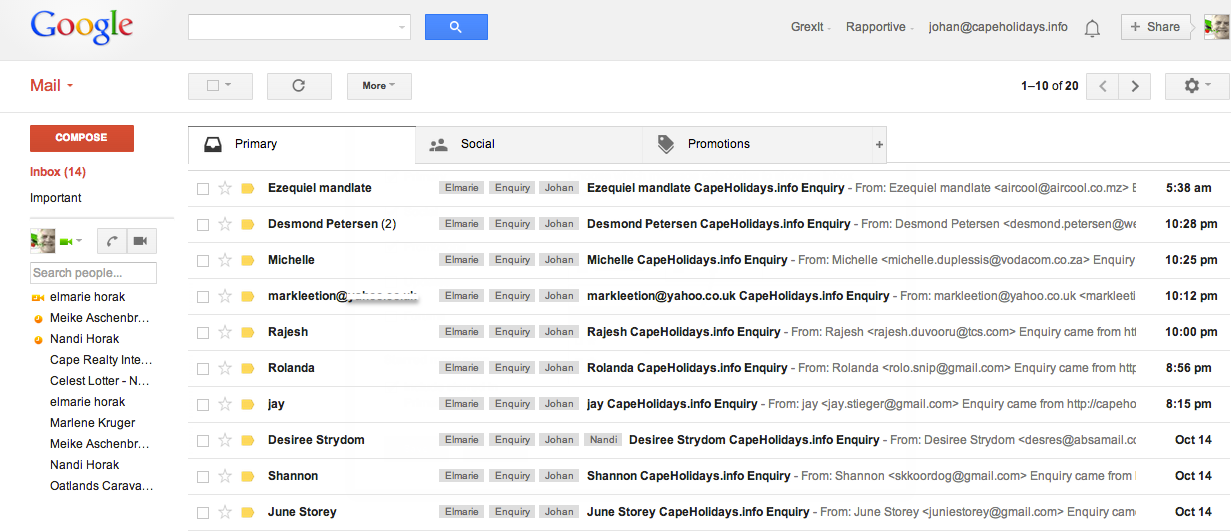Open the notifications bell
This screenshot has width=1231, height=531.
pyautogui.click(x=1092, y=28)
